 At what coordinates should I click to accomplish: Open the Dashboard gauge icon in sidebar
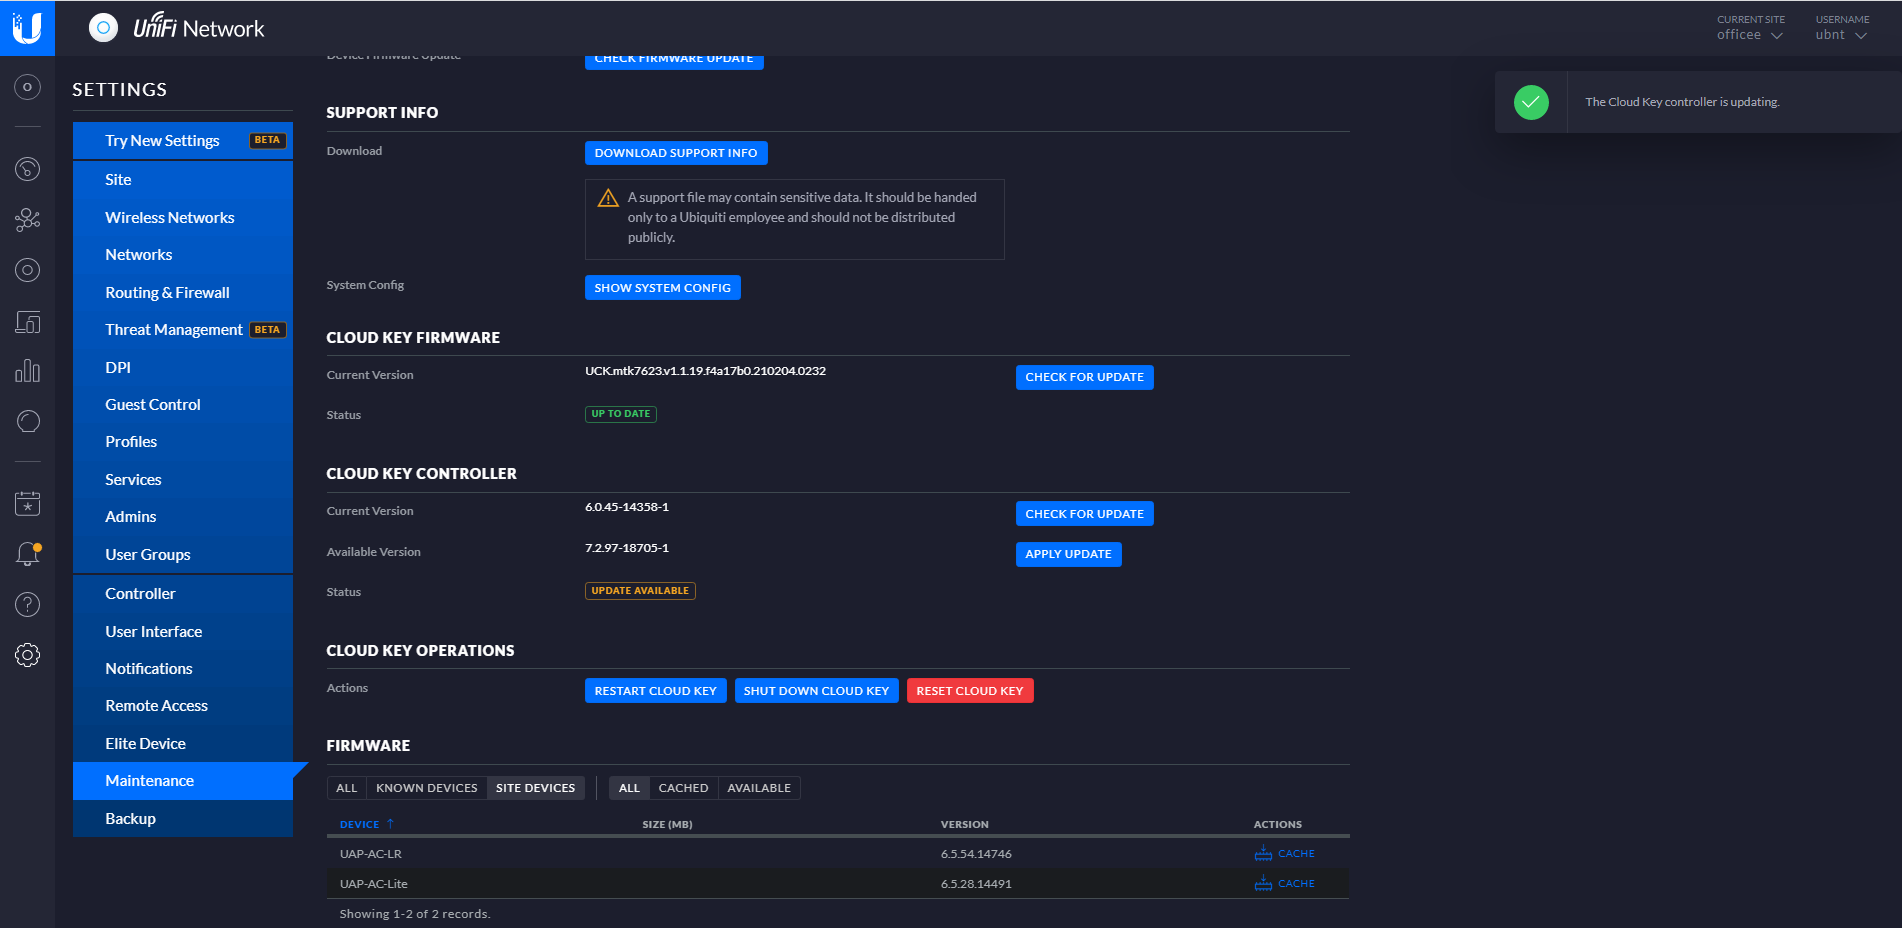(x=27, y=169)
